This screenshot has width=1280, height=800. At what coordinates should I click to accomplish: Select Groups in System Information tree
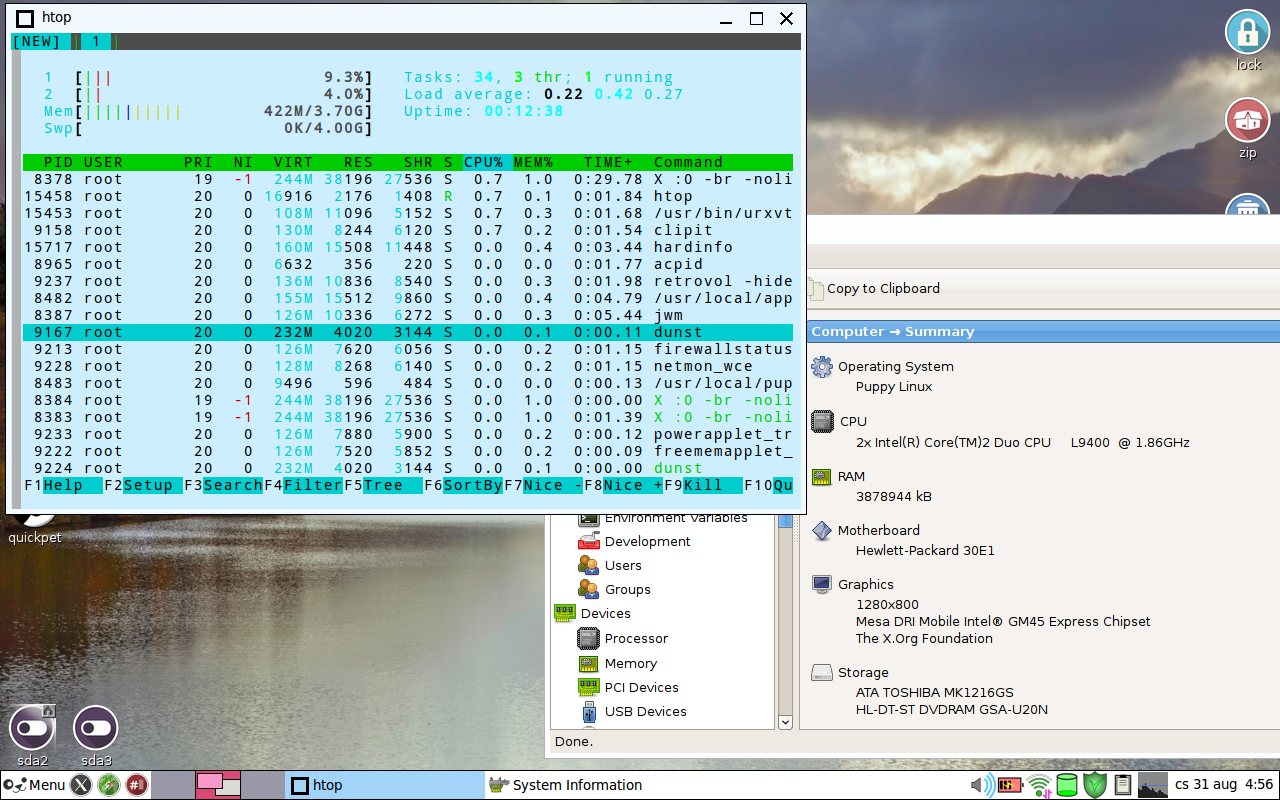point(615,589)
